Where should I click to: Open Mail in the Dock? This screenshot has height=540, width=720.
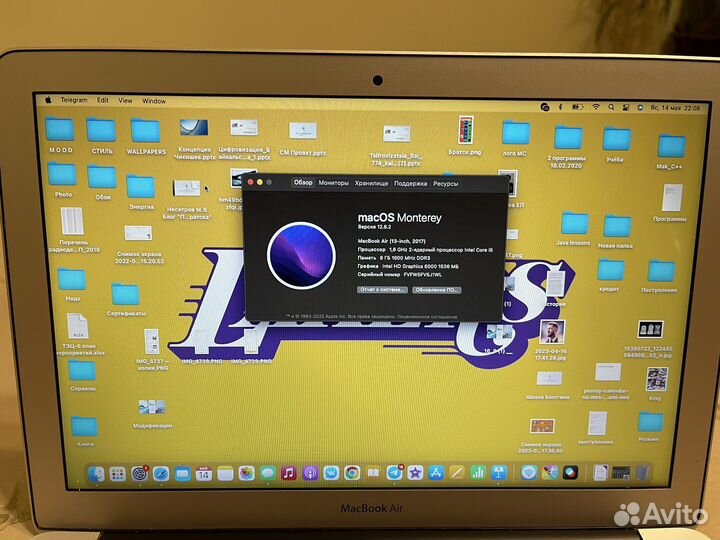[182, 473]
